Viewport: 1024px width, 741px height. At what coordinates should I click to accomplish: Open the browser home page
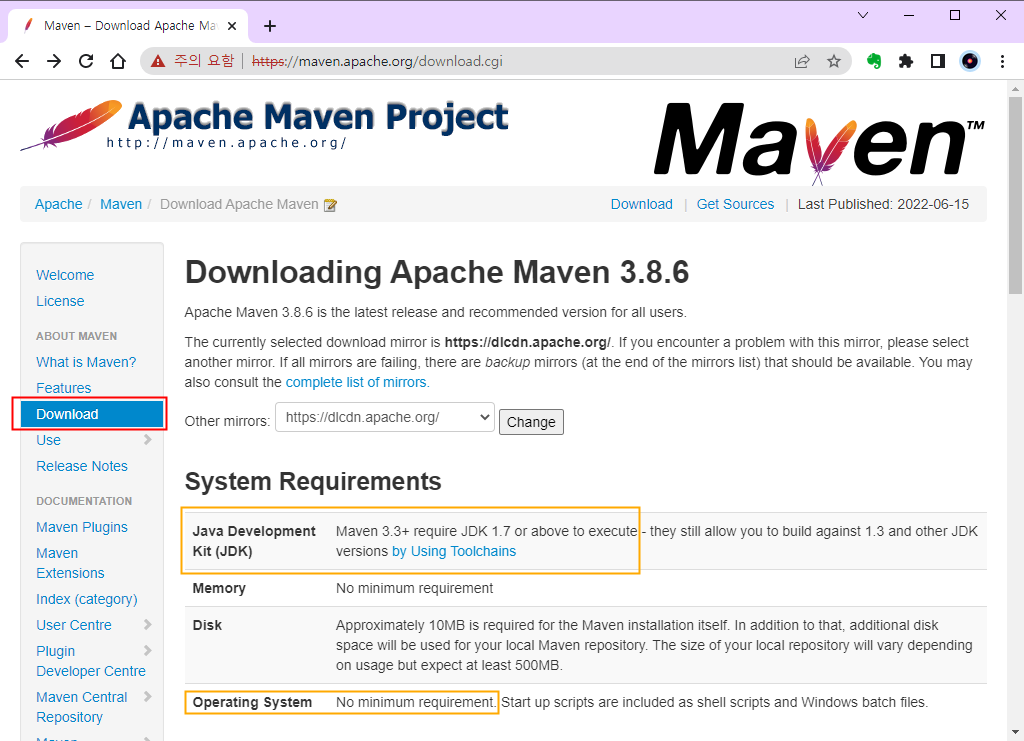tap(118, 61)
